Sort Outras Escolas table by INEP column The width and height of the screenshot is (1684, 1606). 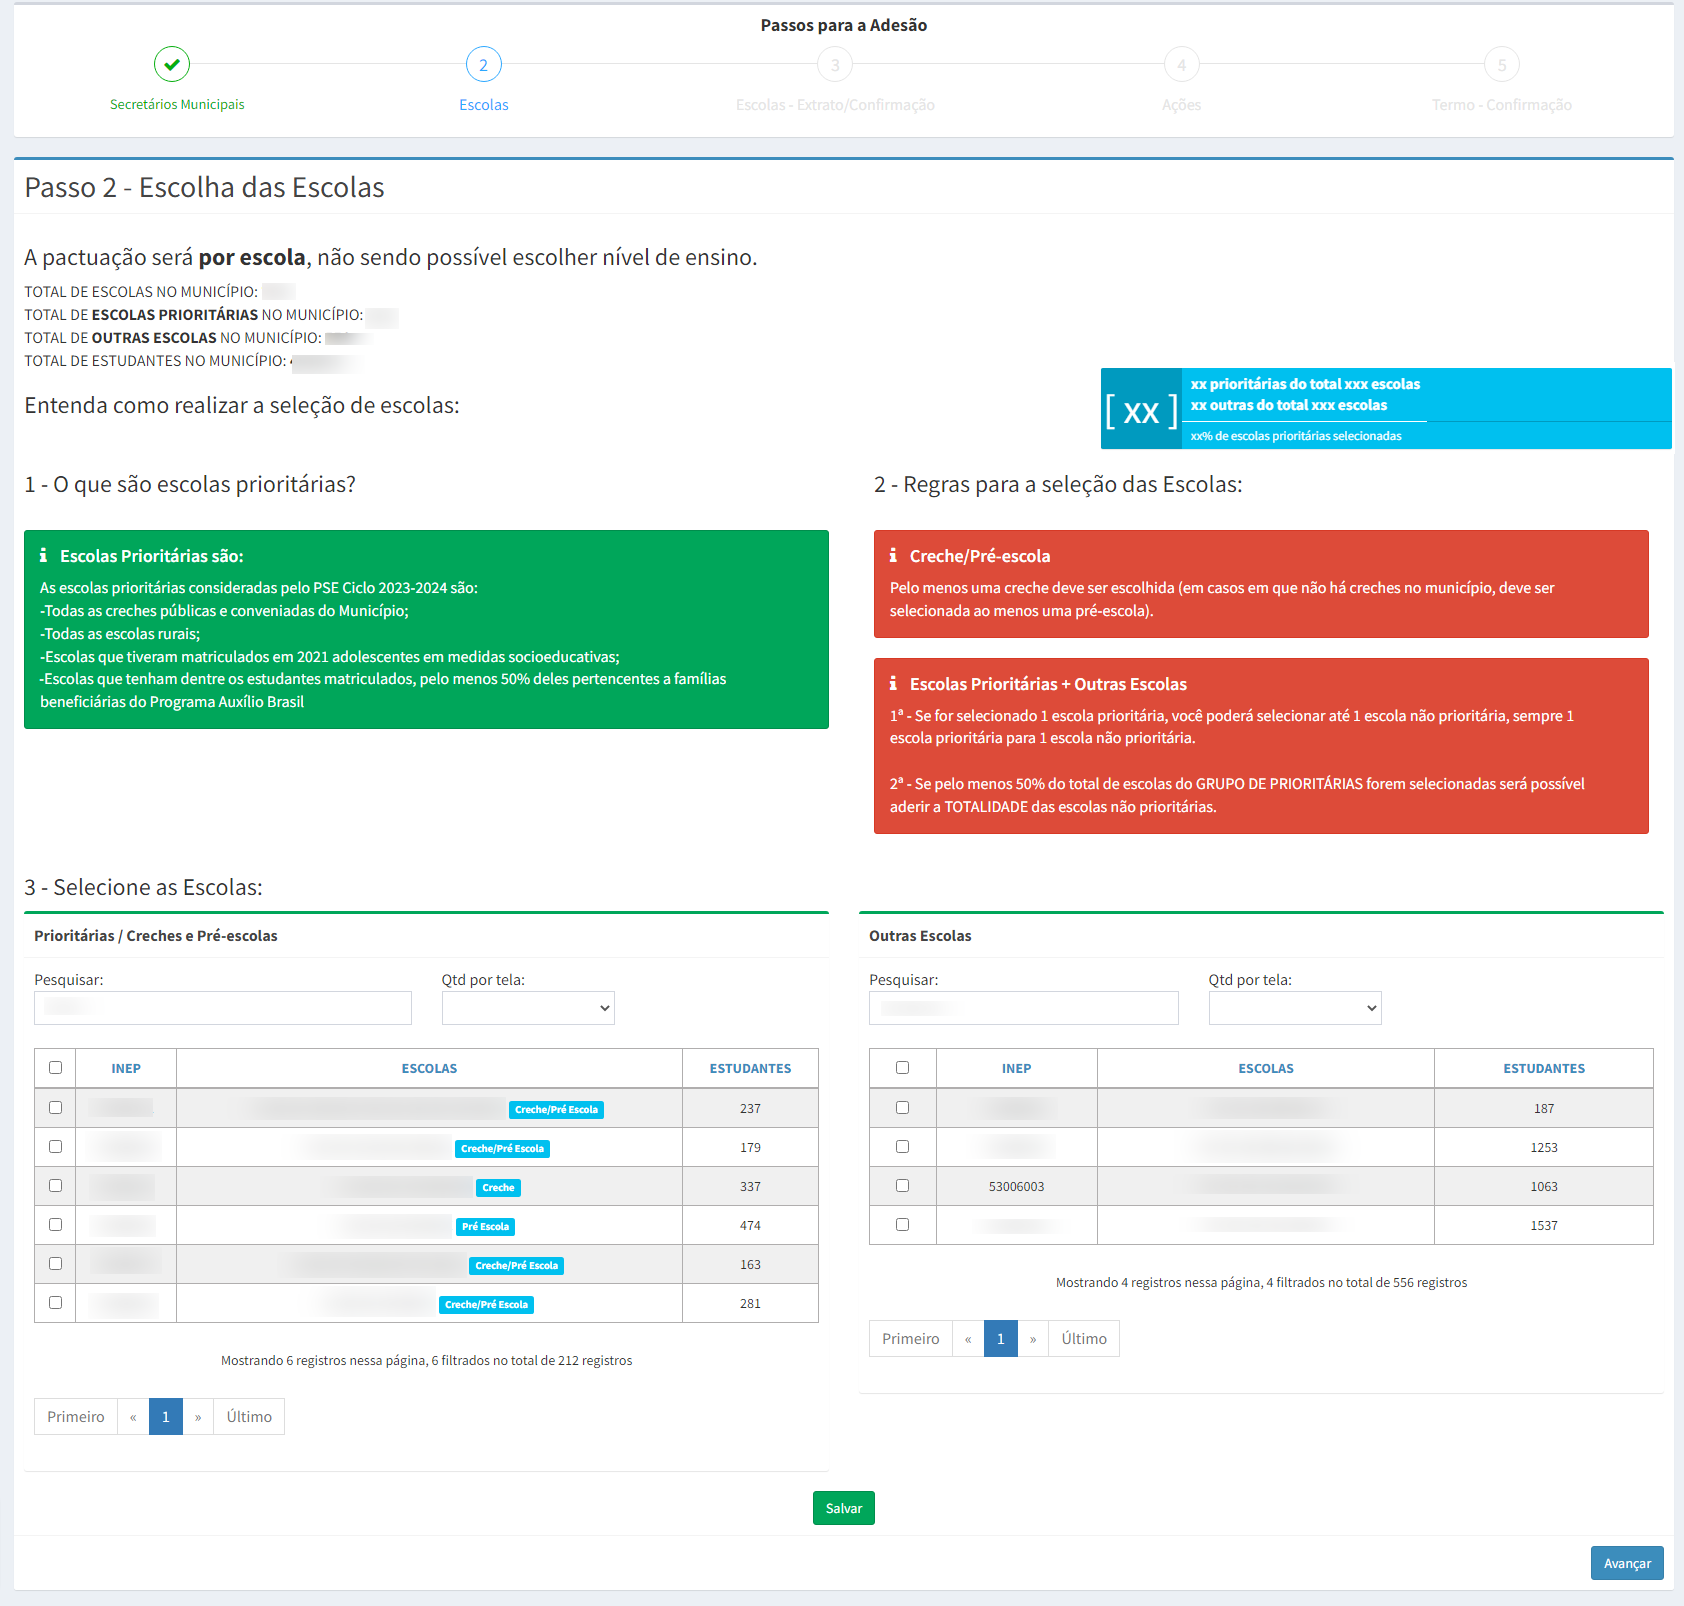tap(1016, 1068)
